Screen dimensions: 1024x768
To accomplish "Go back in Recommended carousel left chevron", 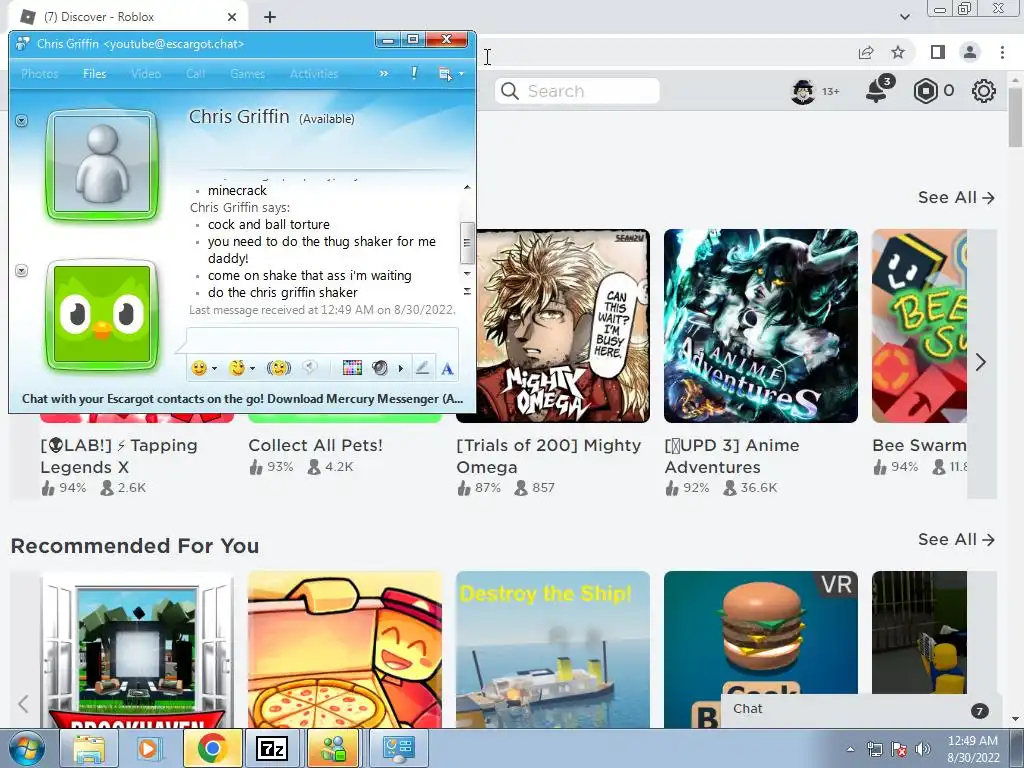I will (24, 704).
